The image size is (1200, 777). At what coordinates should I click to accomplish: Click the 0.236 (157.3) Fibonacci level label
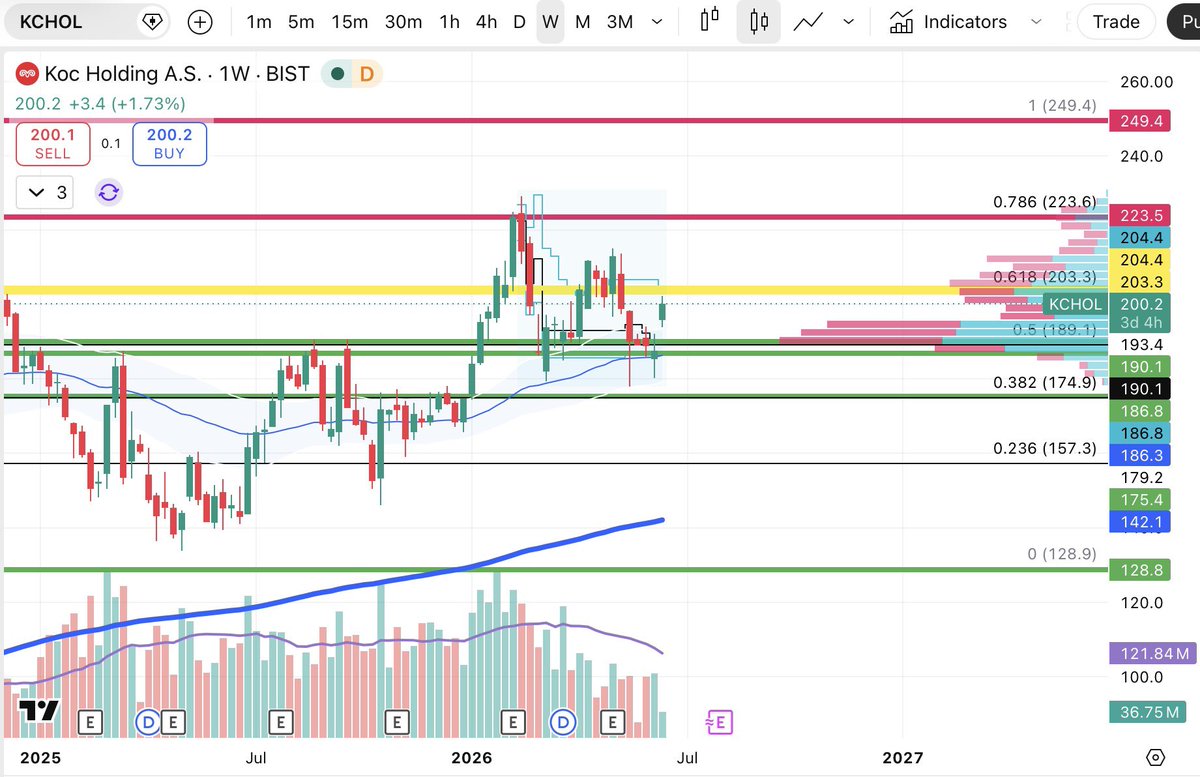click(x=1045, y=449)
